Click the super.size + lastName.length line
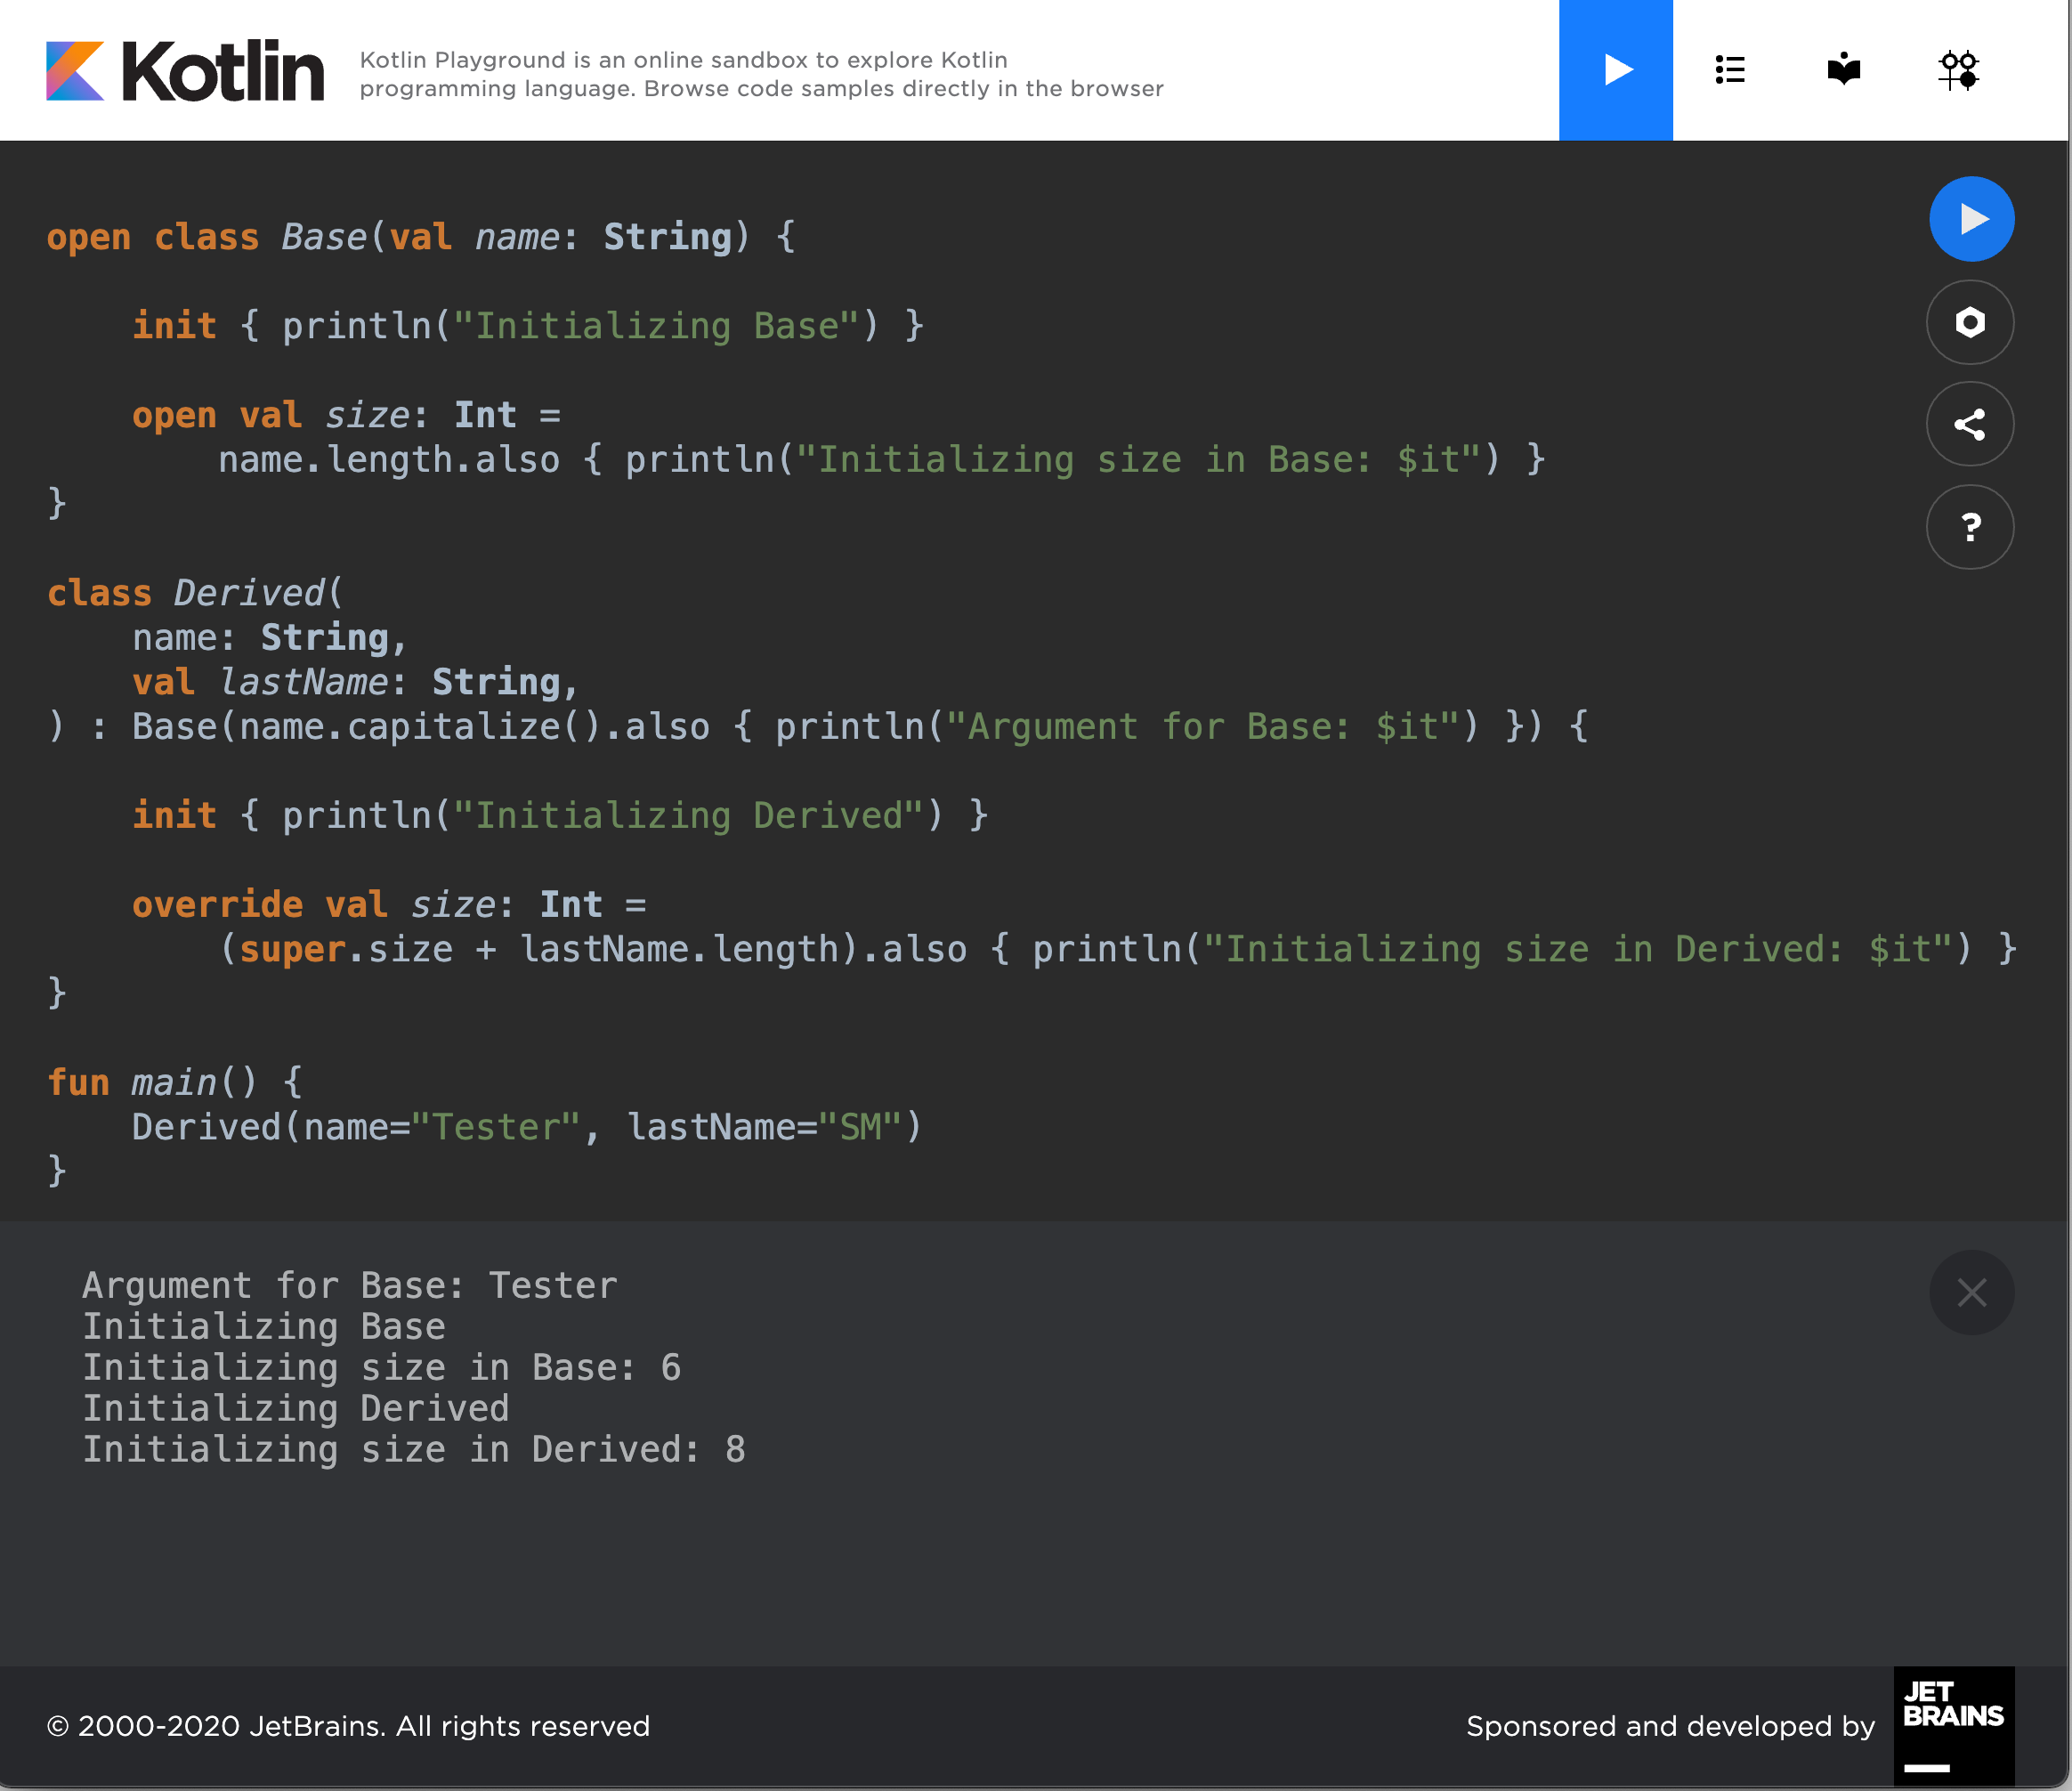This screenshot has height=1791, width=2072. (1117, 949)
